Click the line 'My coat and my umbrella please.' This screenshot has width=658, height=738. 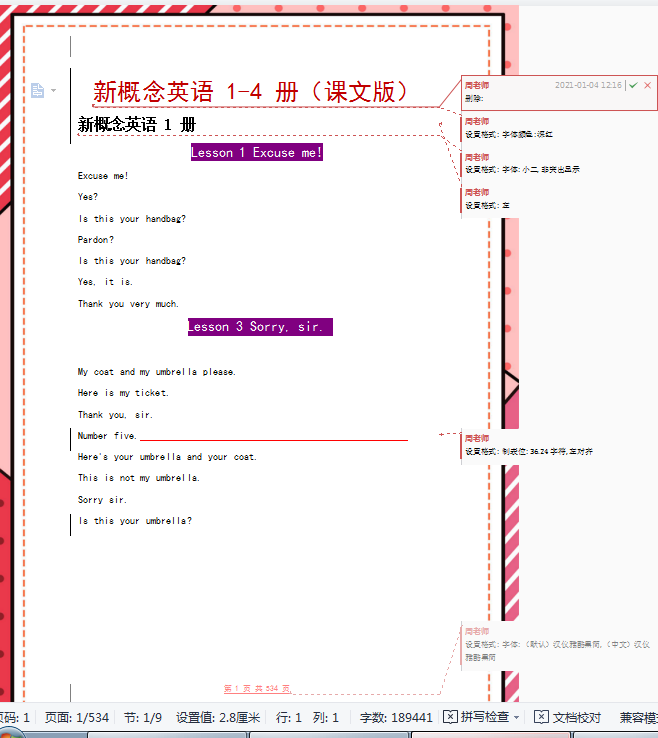(x=157, y=372)
